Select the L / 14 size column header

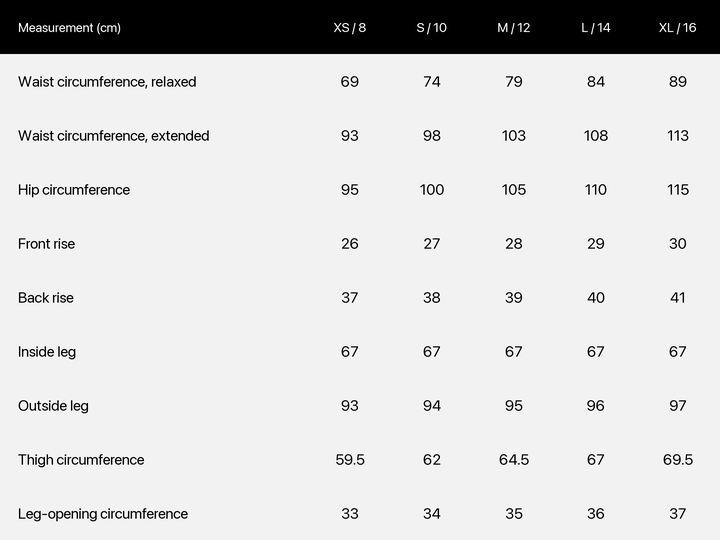coord(596,28)
